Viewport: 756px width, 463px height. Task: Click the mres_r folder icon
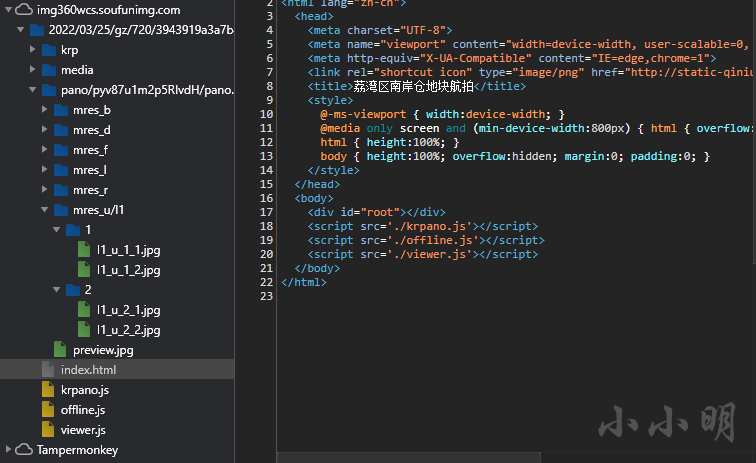coord(61,191)
